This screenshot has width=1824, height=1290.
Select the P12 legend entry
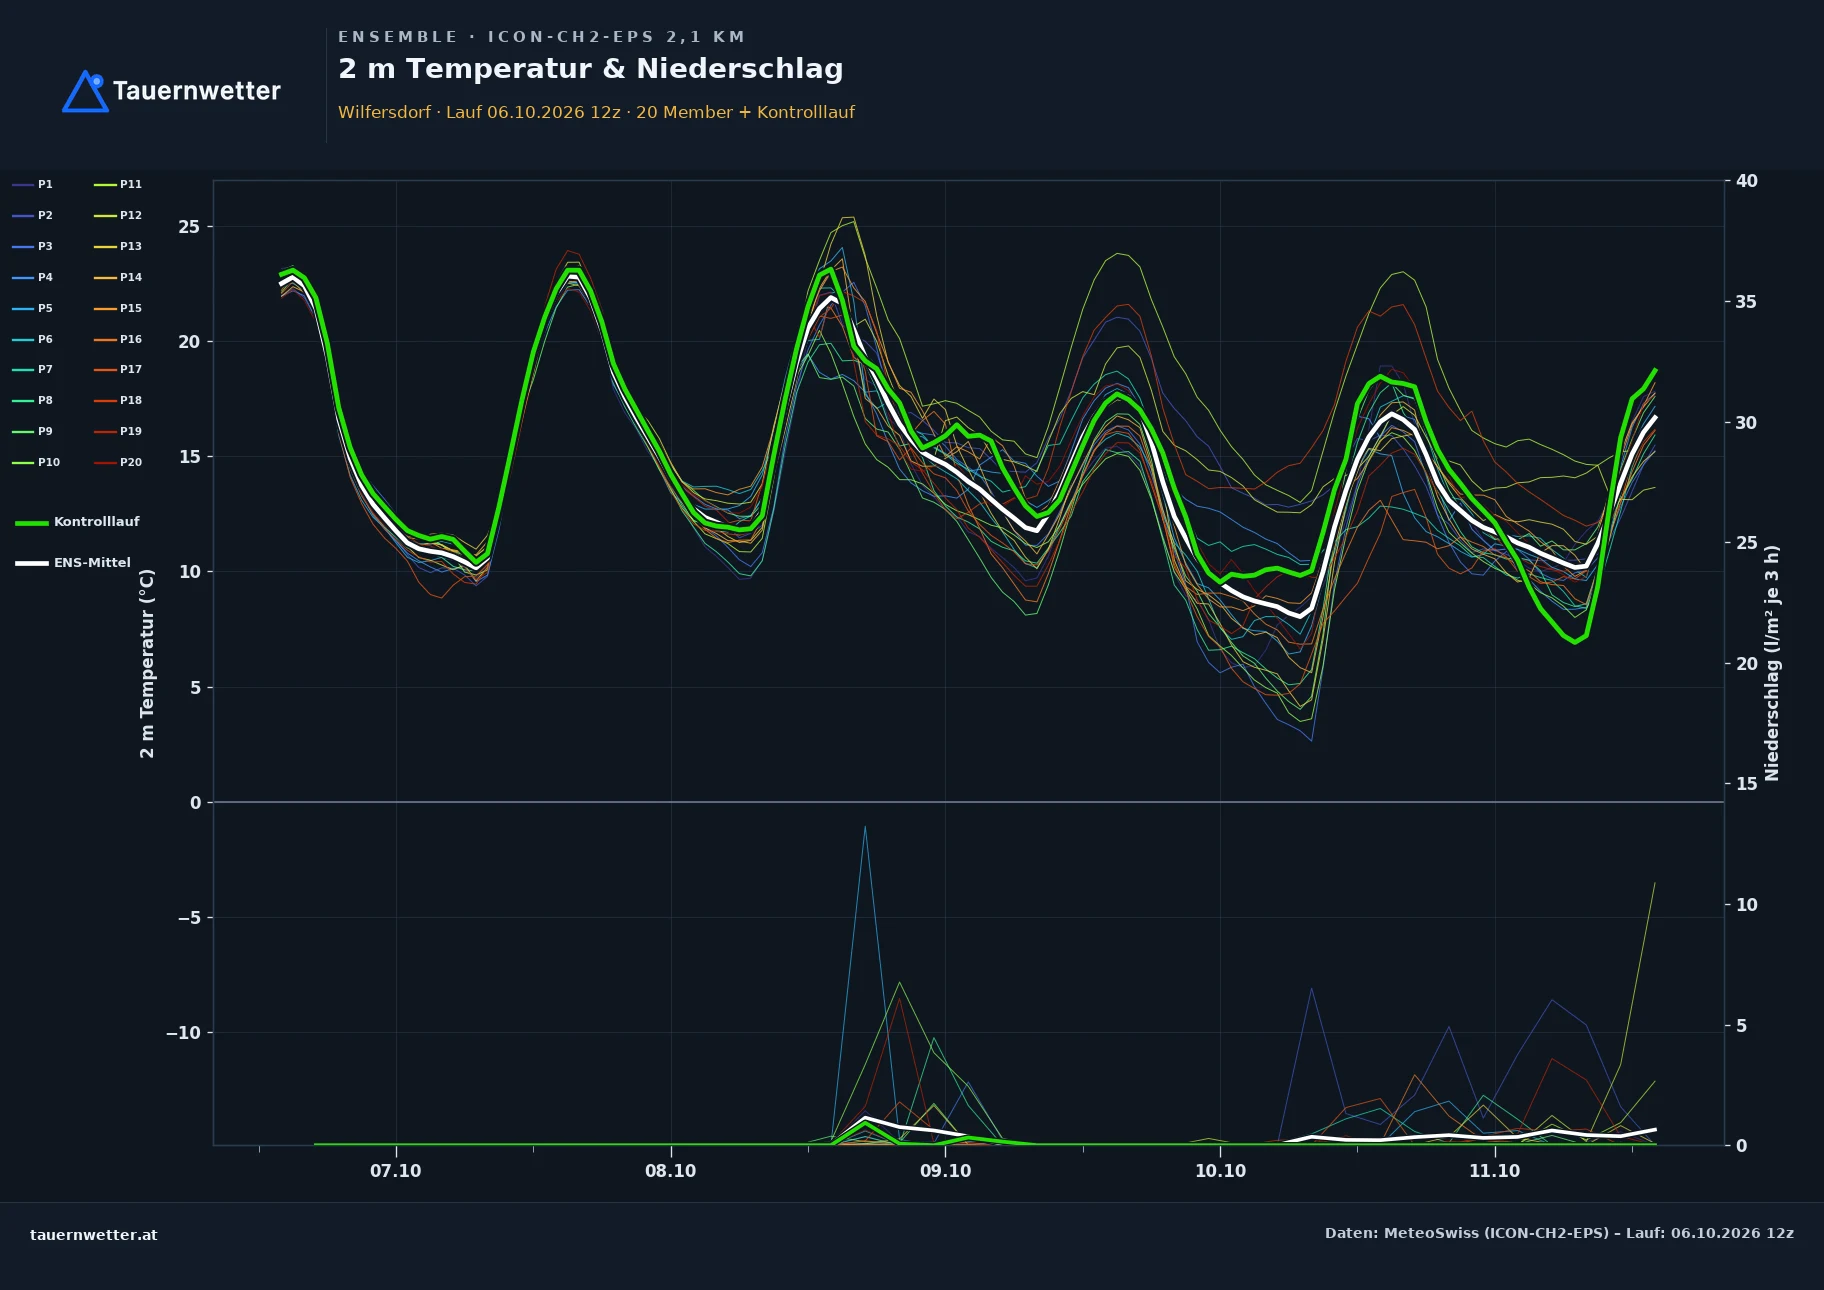pos(118,215)
